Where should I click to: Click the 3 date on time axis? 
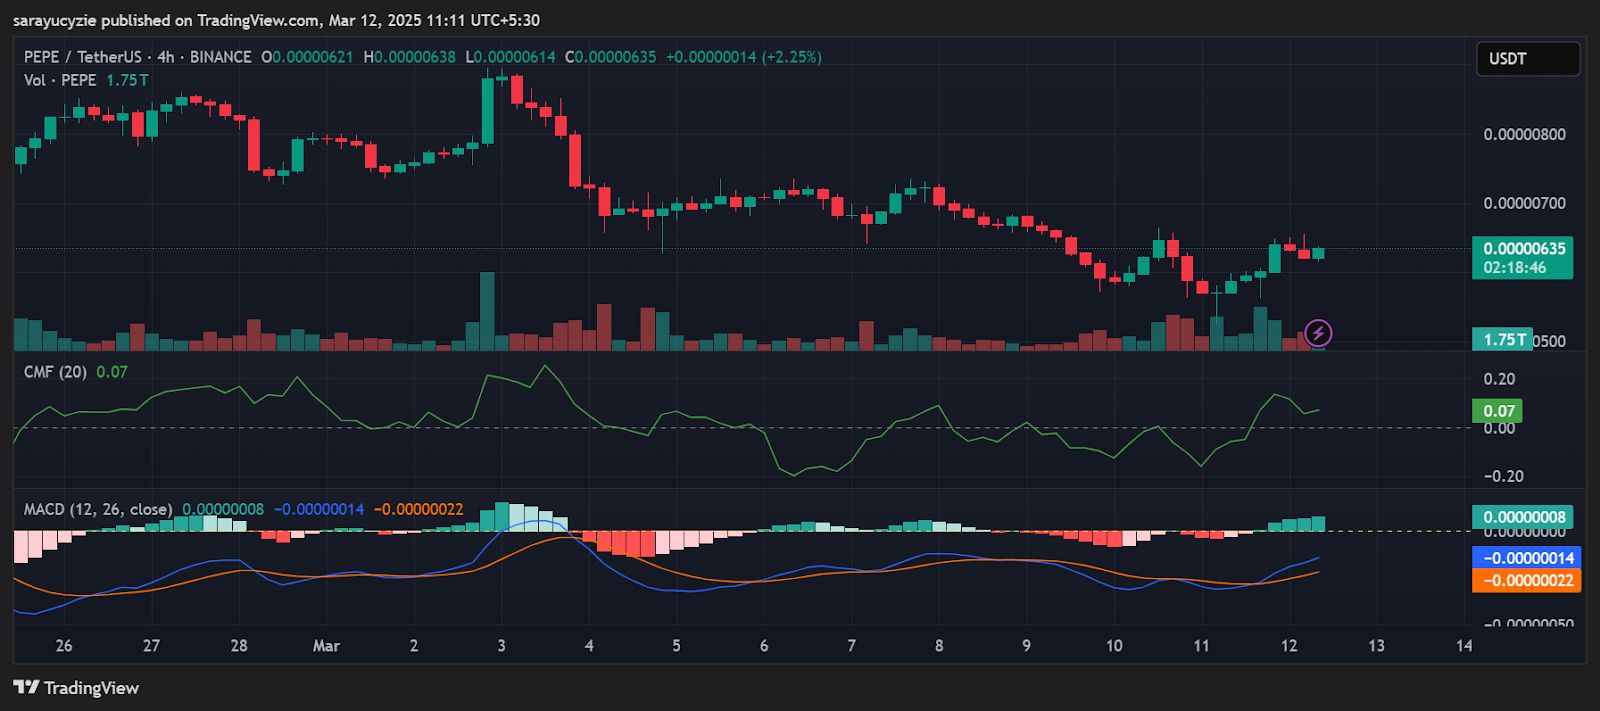[501, 646]
